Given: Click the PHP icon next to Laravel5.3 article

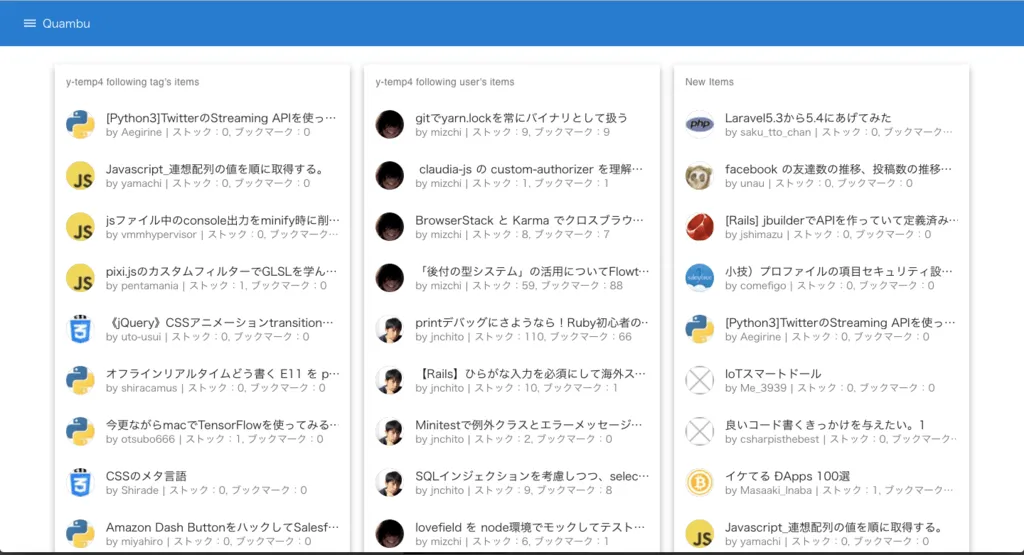Looking at the screenshot, I should (x=699, y=125).
